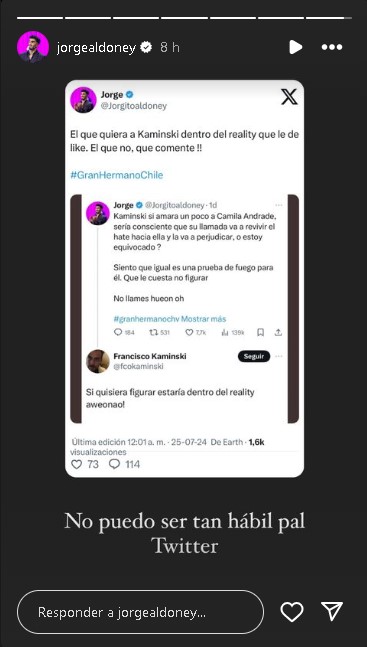Image resolution: width=367 pixels, height=647 pixels.
Task: Open the #GranHermanoChile hashtag
Action: [x=117, y=175]
